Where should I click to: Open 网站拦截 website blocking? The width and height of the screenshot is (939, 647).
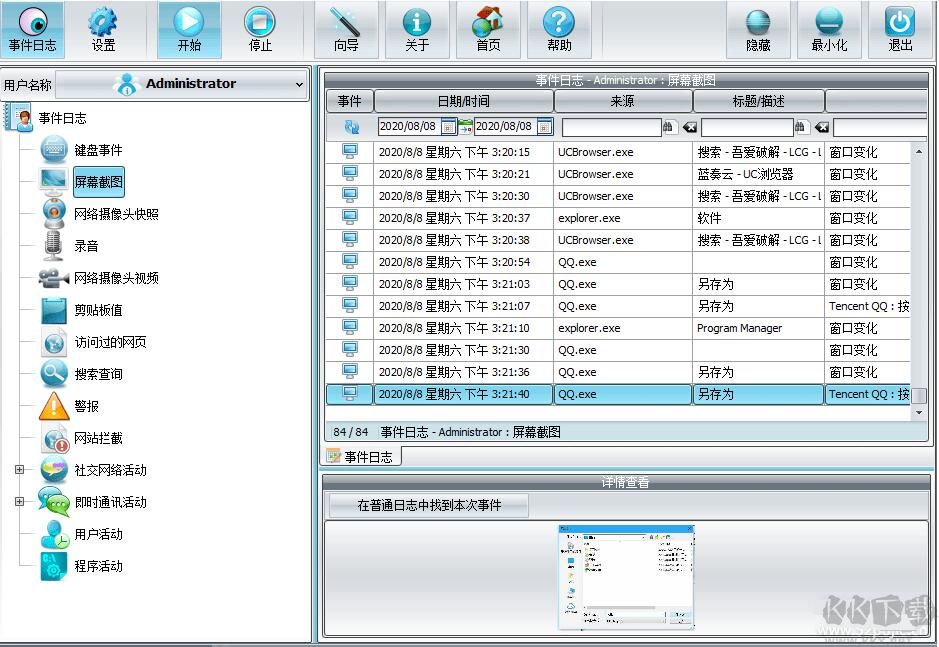[x=98, y=438]
